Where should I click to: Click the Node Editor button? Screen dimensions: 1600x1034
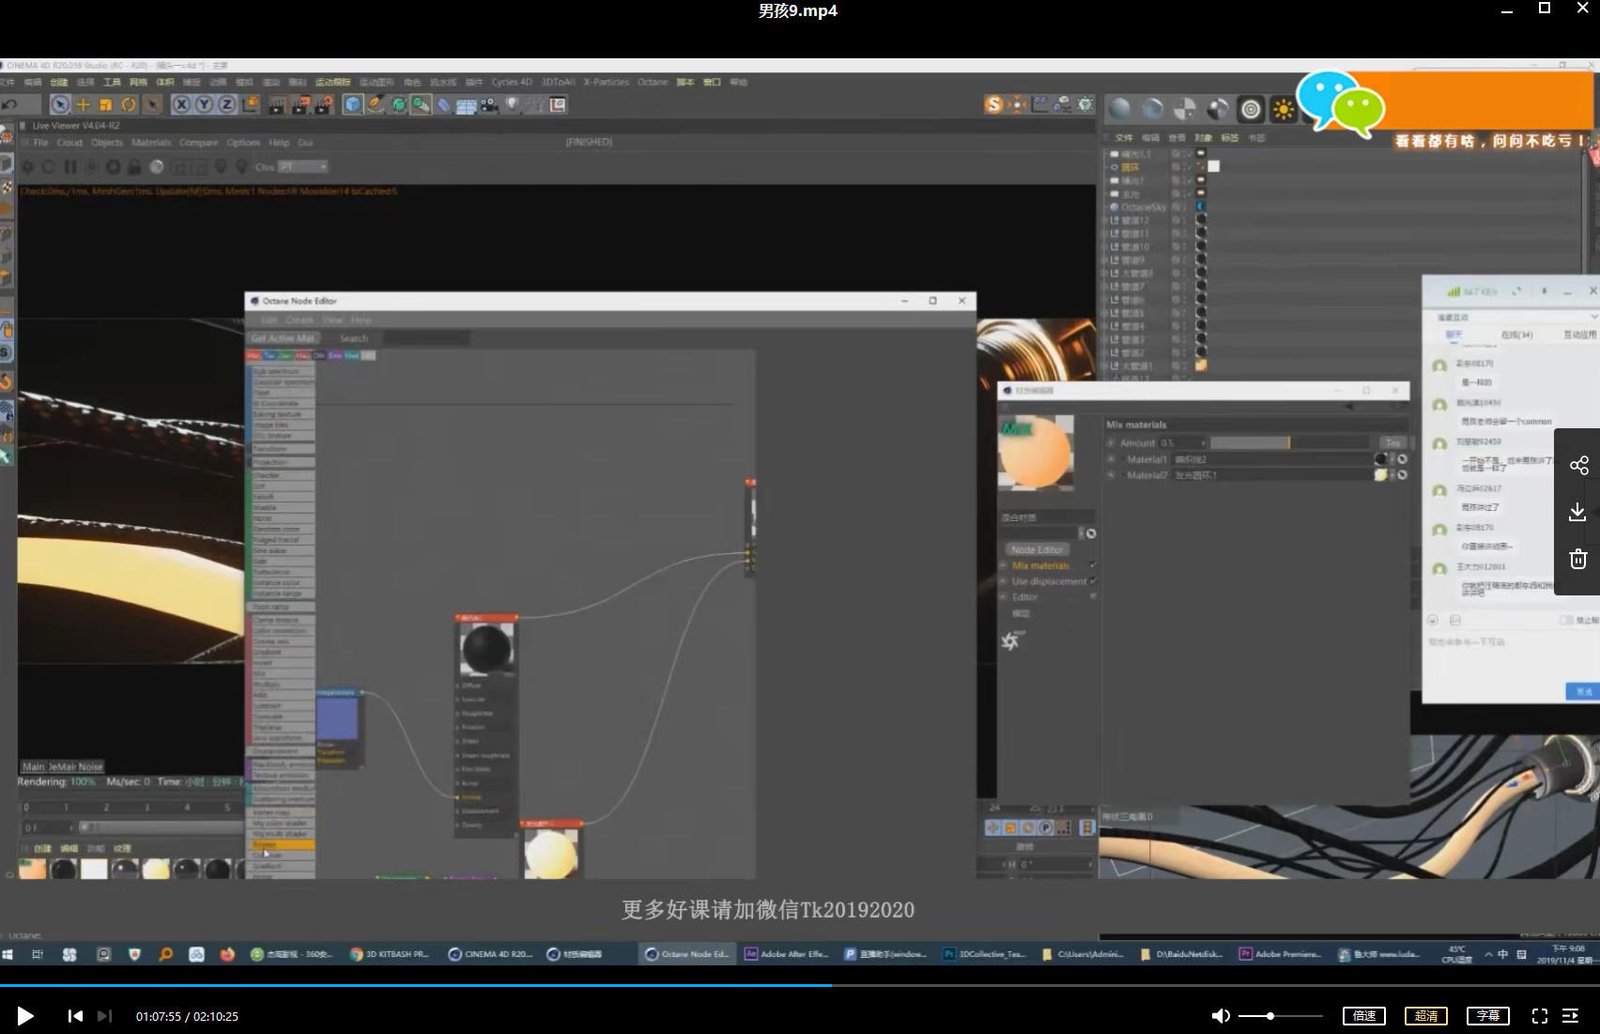[1037, 549]
